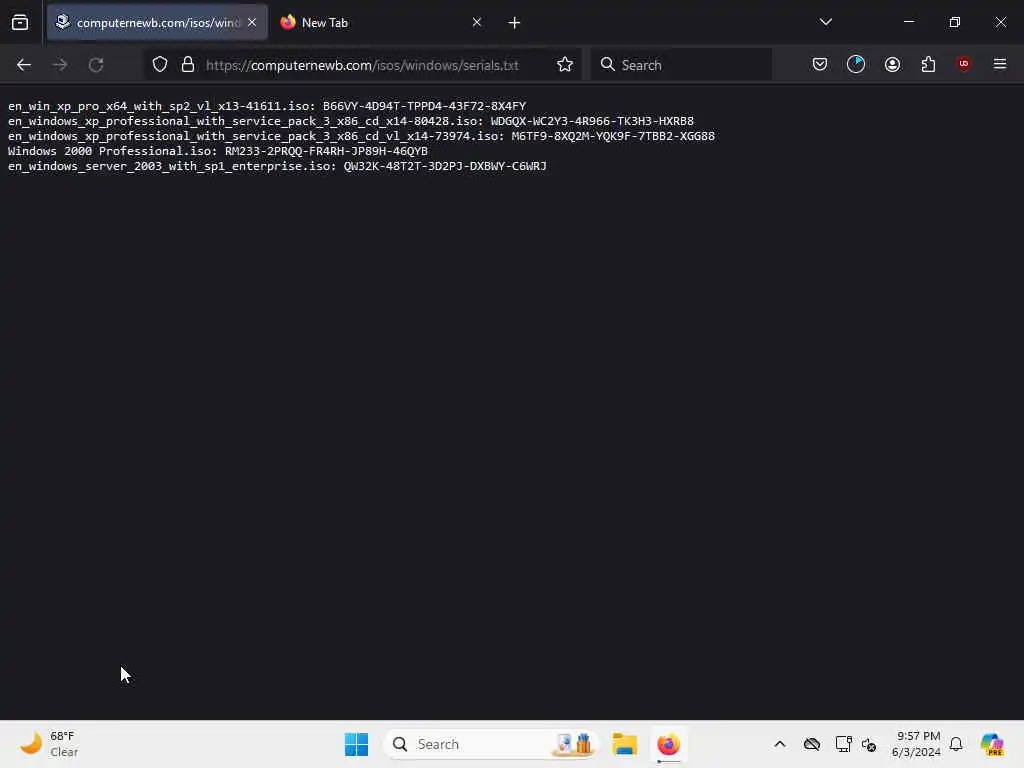Open File Explorer from the taskbar
Screen dimensions: 1024x768
pos(625,744)
